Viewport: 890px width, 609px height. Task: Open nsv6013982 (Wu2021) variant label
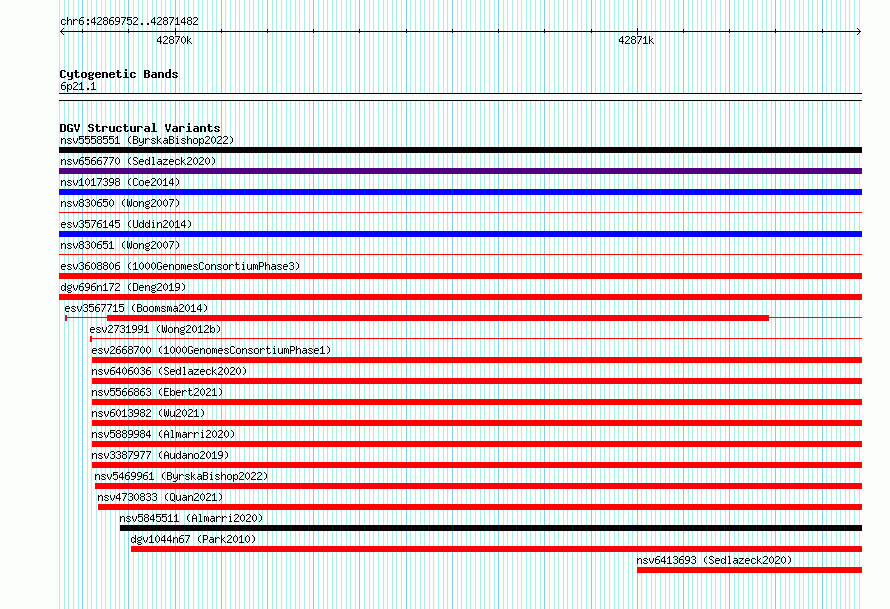148,413
